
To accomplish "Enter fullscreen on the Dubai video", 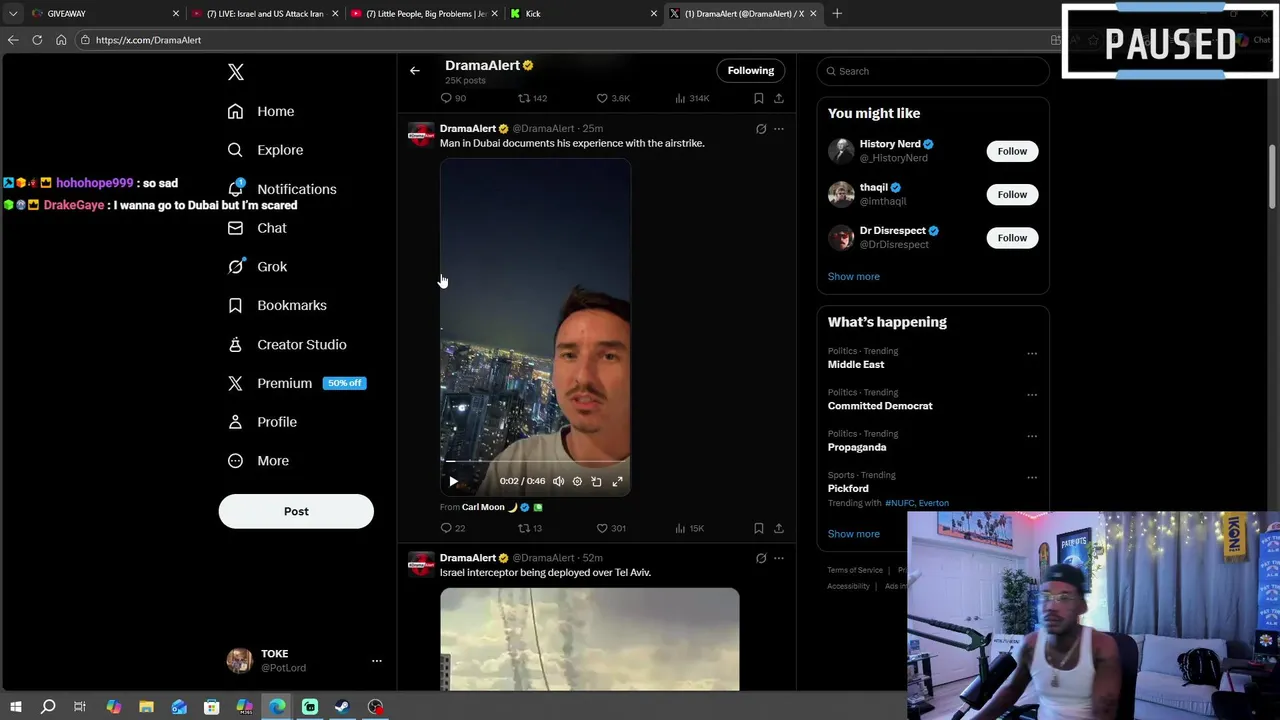I will click(x=617, y=481).
